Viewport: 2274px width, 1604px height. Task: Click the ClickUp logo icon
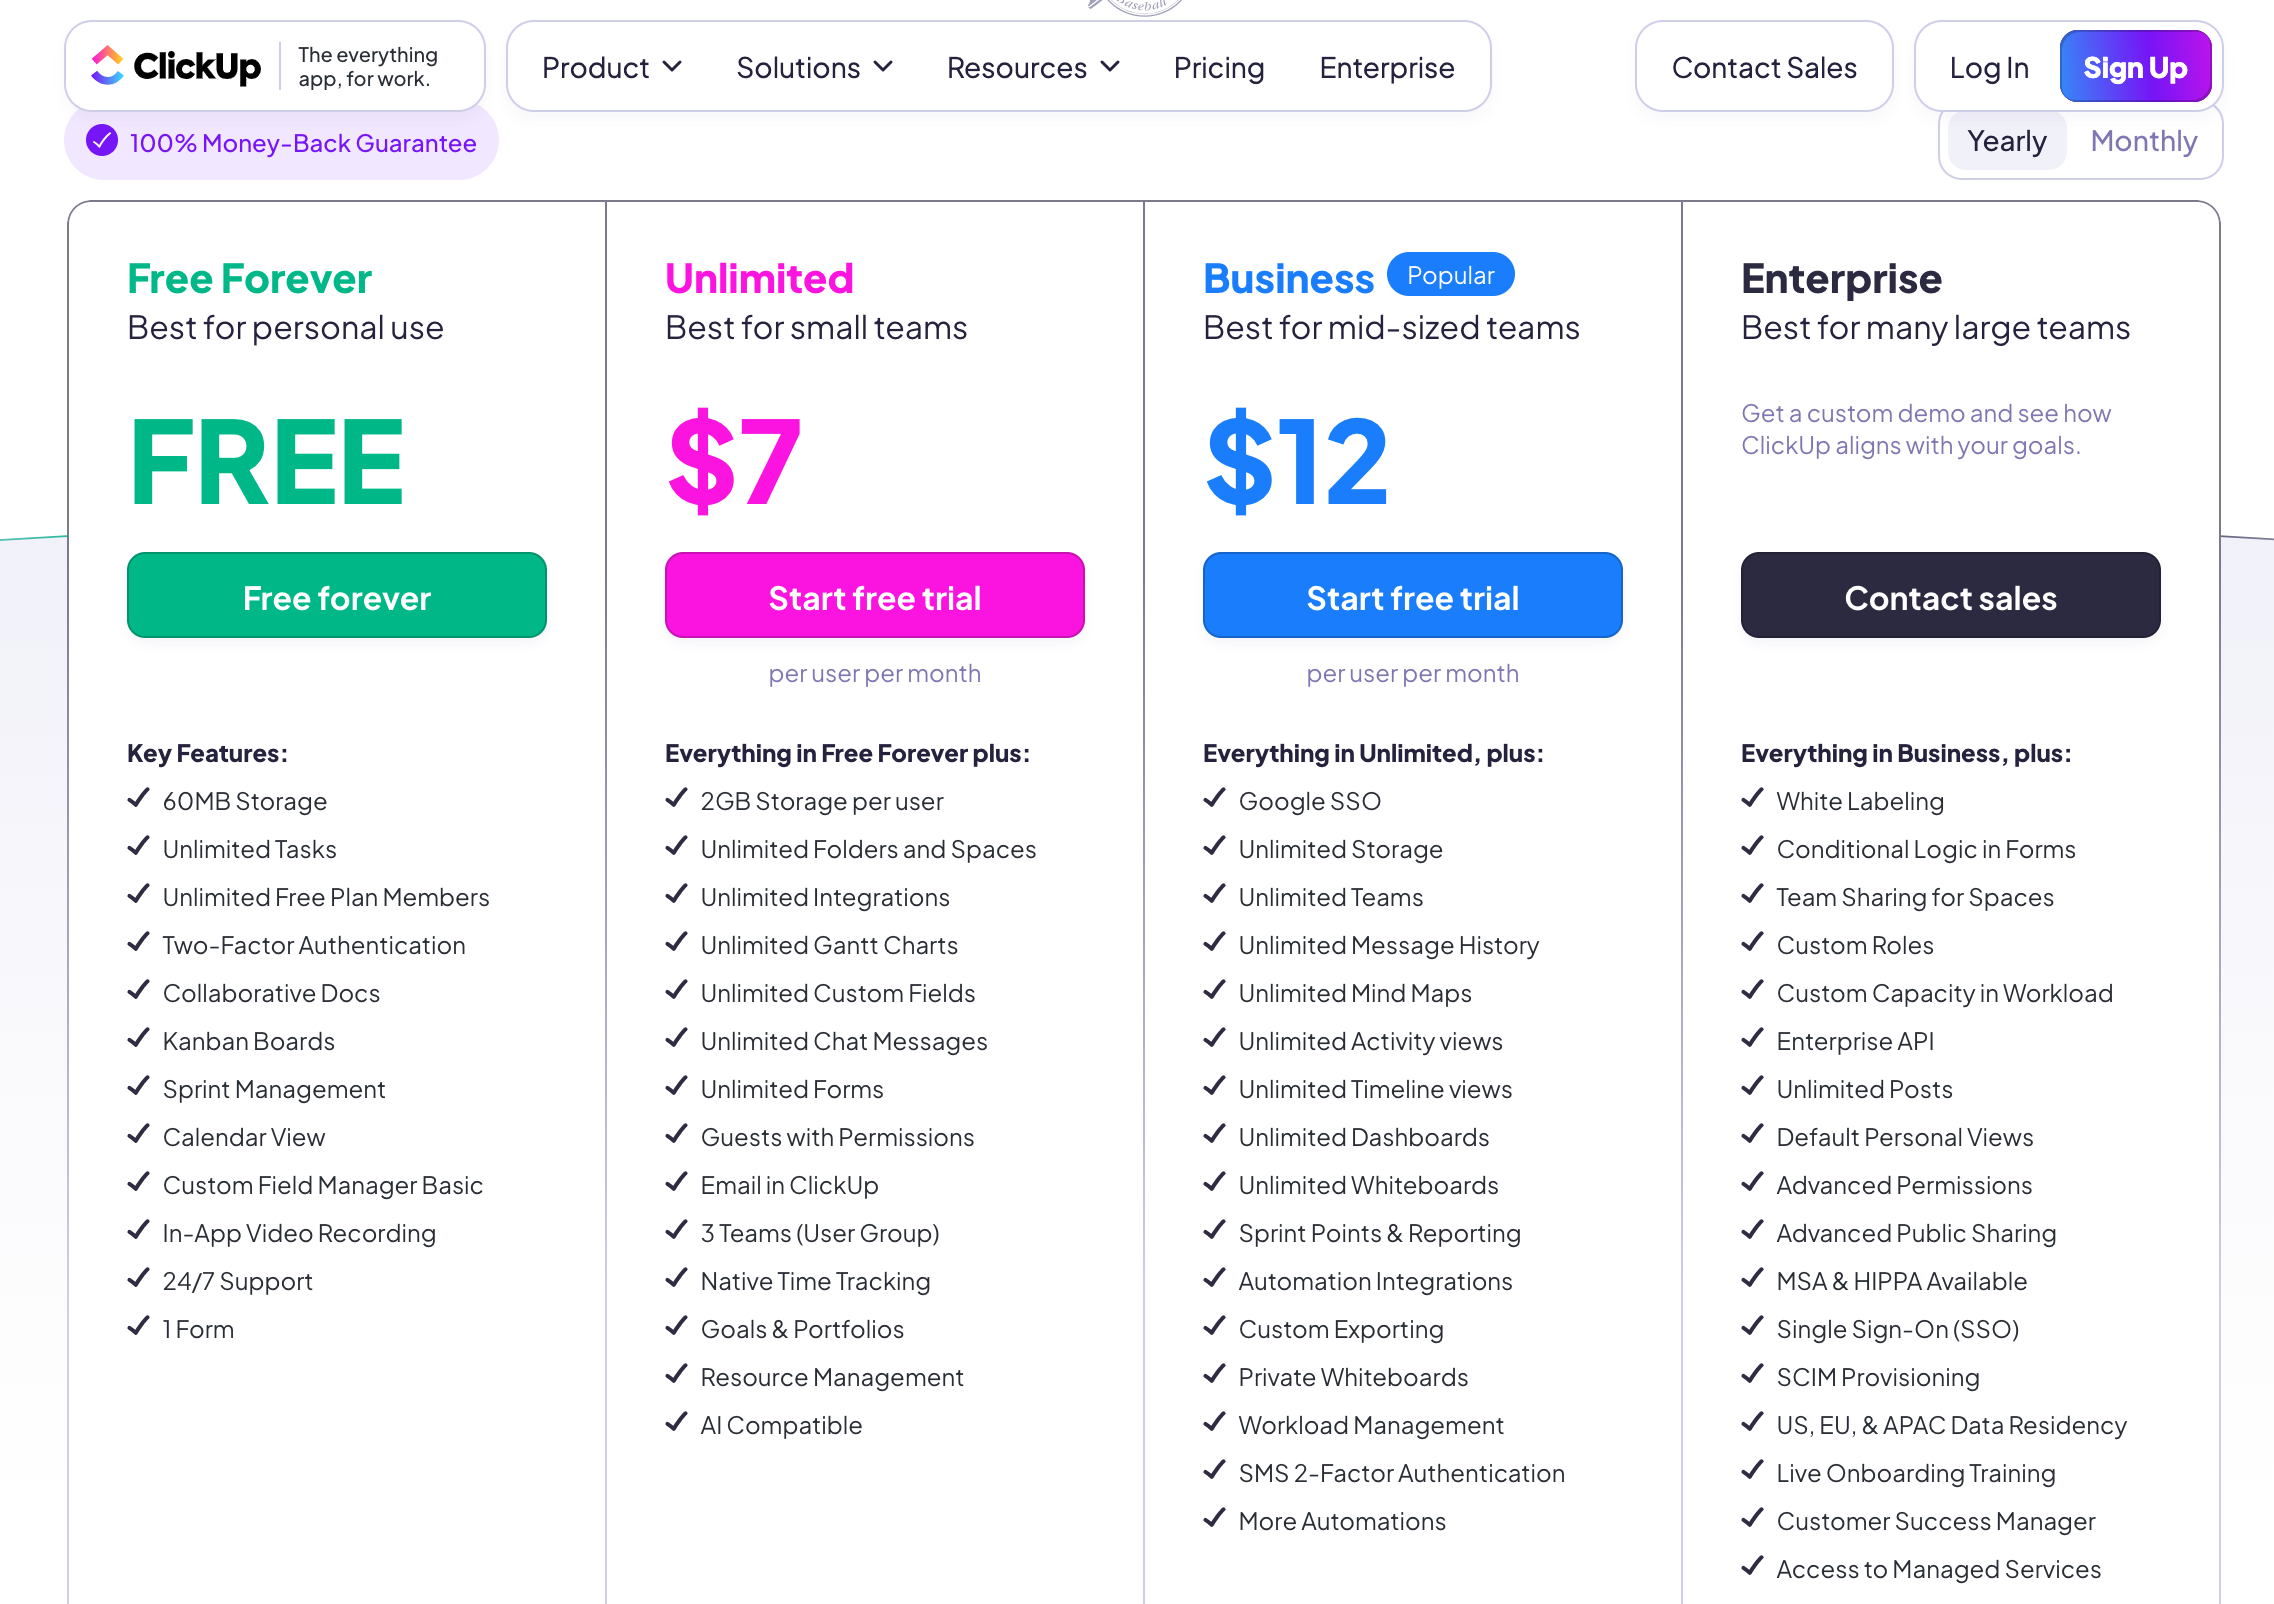[107, 66]
